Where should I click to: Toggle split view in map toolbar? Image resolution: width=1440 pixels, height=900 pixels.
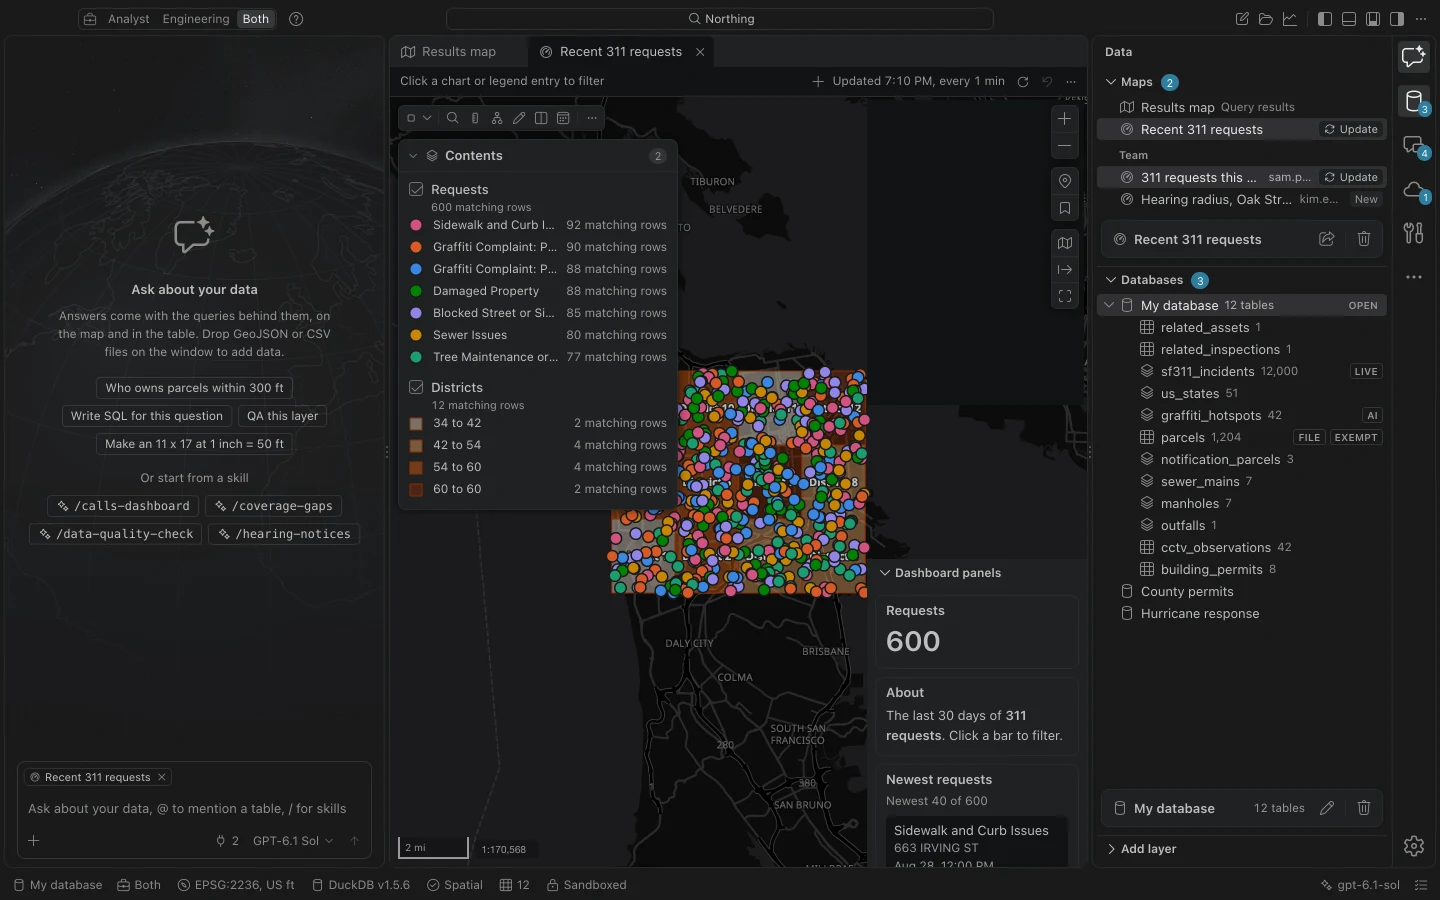click(x=541, y=118)
